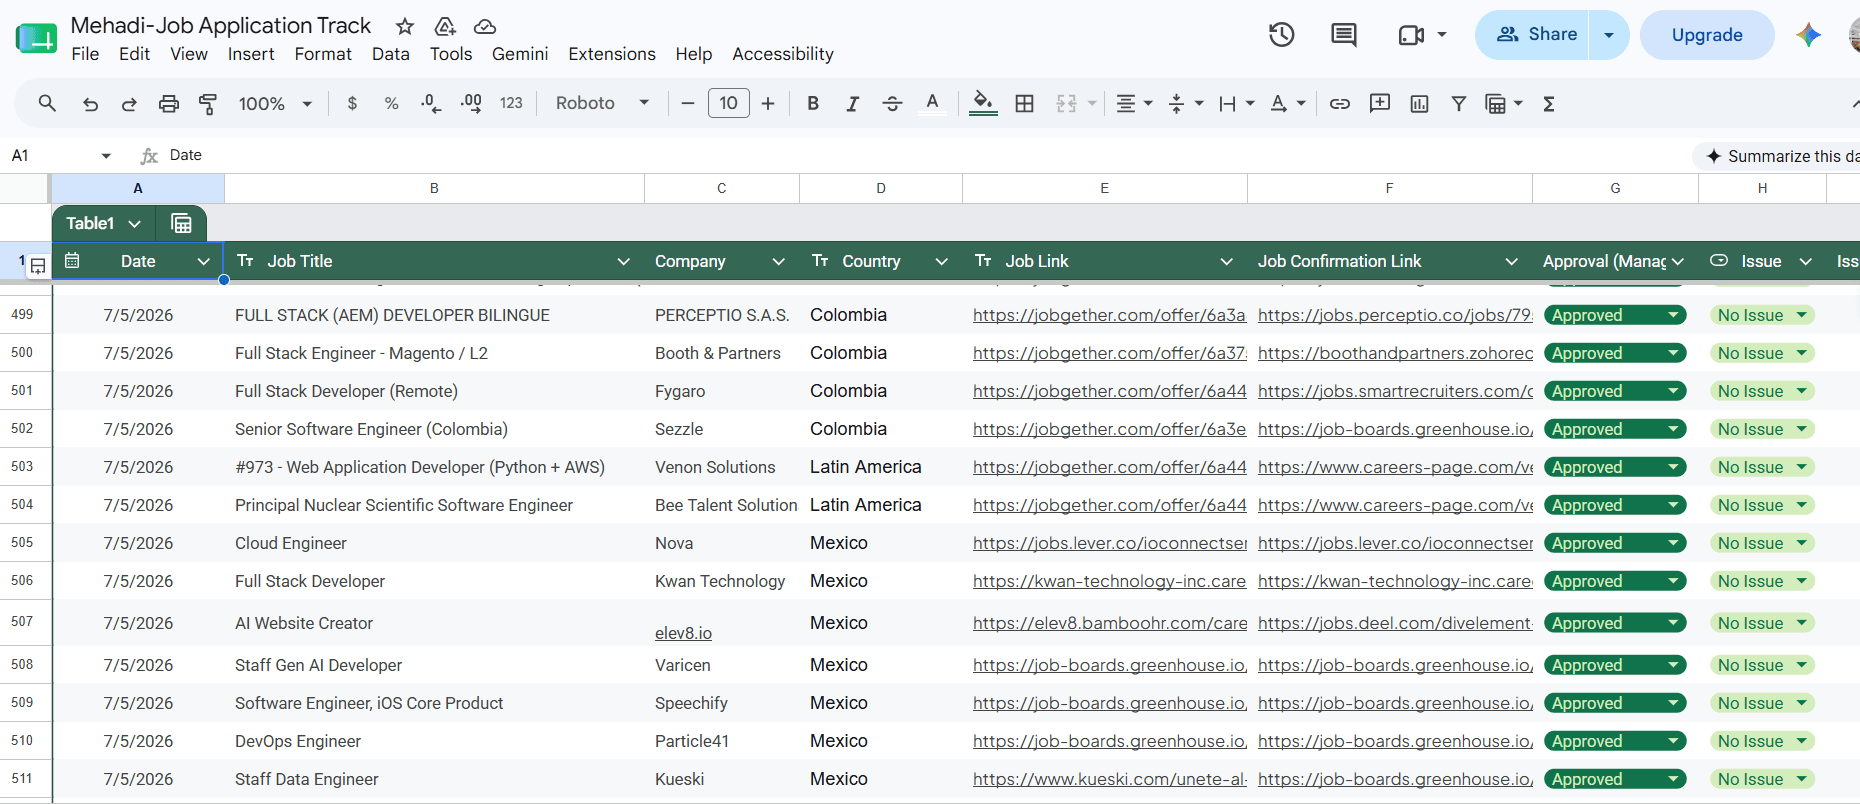Click Summarize this data button
1860x804 pixels.
pyautogui.click(x=1776, y=156)
